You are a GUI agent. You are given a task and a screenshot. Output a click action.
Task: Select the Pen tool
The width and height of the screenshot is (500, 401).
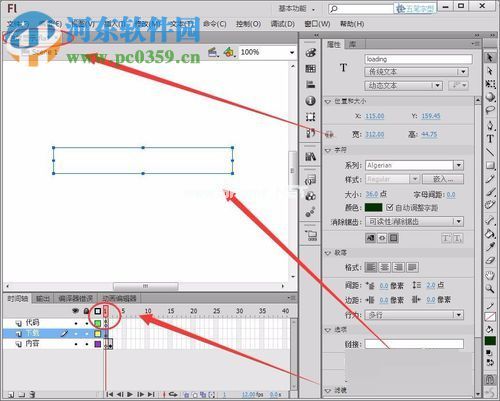490,126
